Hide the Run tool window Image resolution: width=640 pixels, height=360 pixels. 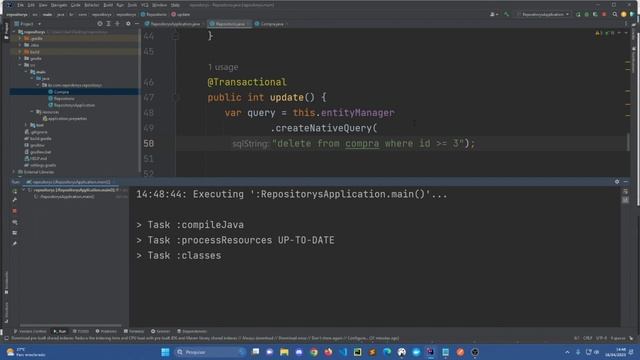[x=626, y=182]
